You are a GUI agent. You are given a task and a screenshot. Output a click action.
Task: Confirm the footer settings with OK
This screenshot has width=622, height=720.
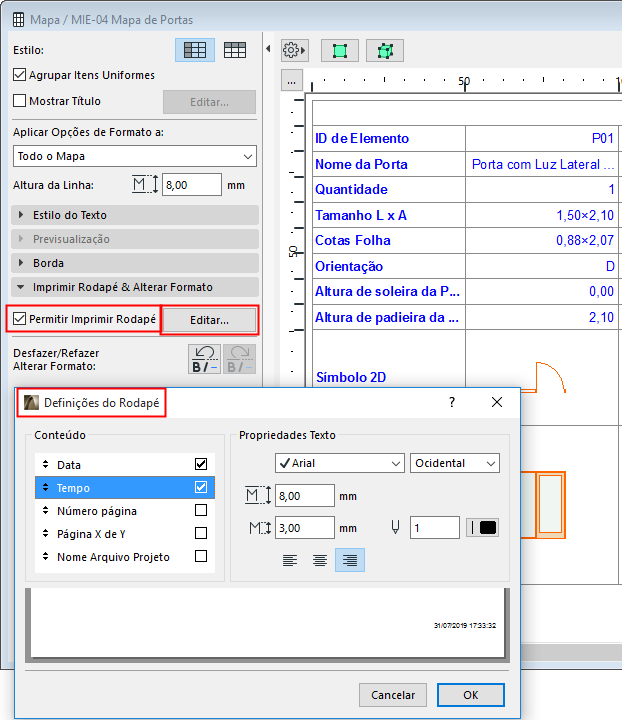click(x=471, y=695)
